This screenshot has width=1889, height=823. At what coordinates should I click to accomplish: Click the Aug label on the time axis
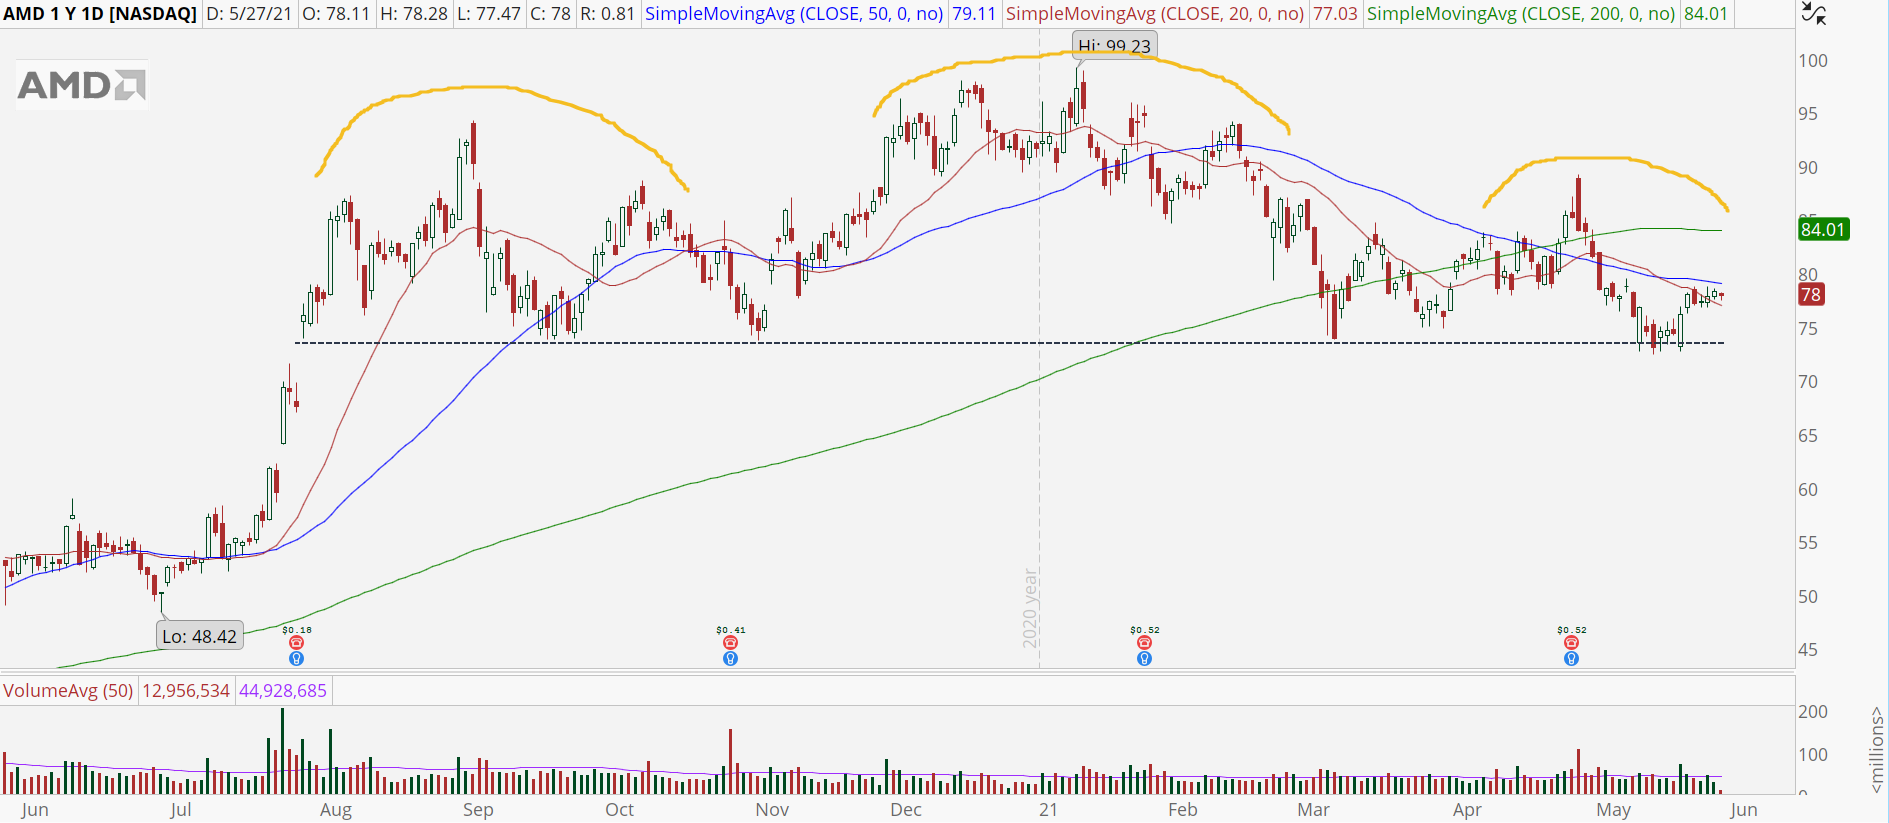pyautogui.click(x=336, y=810)
